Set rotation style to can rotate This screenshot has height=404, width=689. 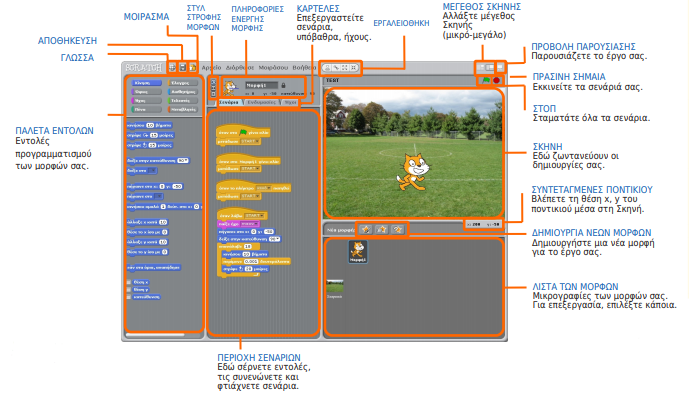pos(214,82)
